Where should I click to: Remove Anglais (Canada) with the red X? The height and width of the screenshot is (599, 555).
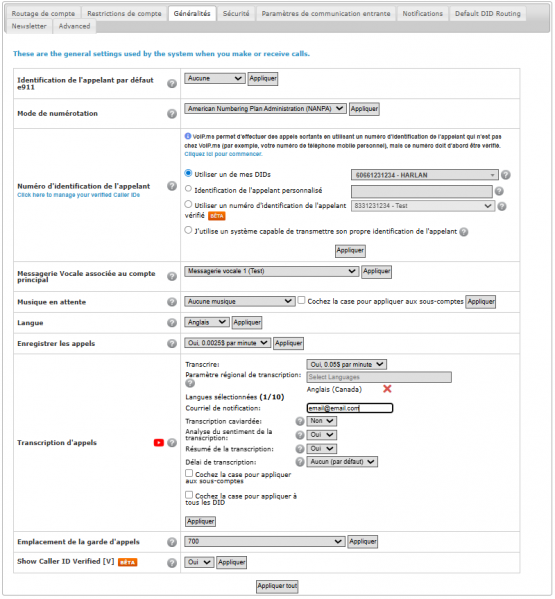click(x=387, y=389)
